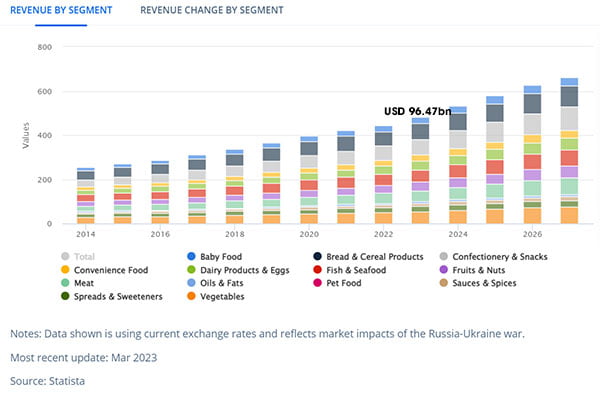Hide the Fish & Seafood series
This screenshot has height=393, width=600.
[349, 270]
